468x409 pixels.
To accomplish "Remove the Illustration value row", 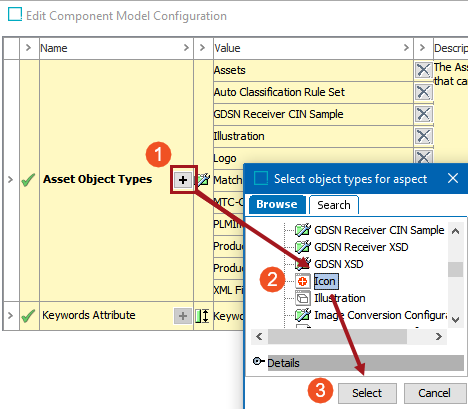I will click(423, 136).
